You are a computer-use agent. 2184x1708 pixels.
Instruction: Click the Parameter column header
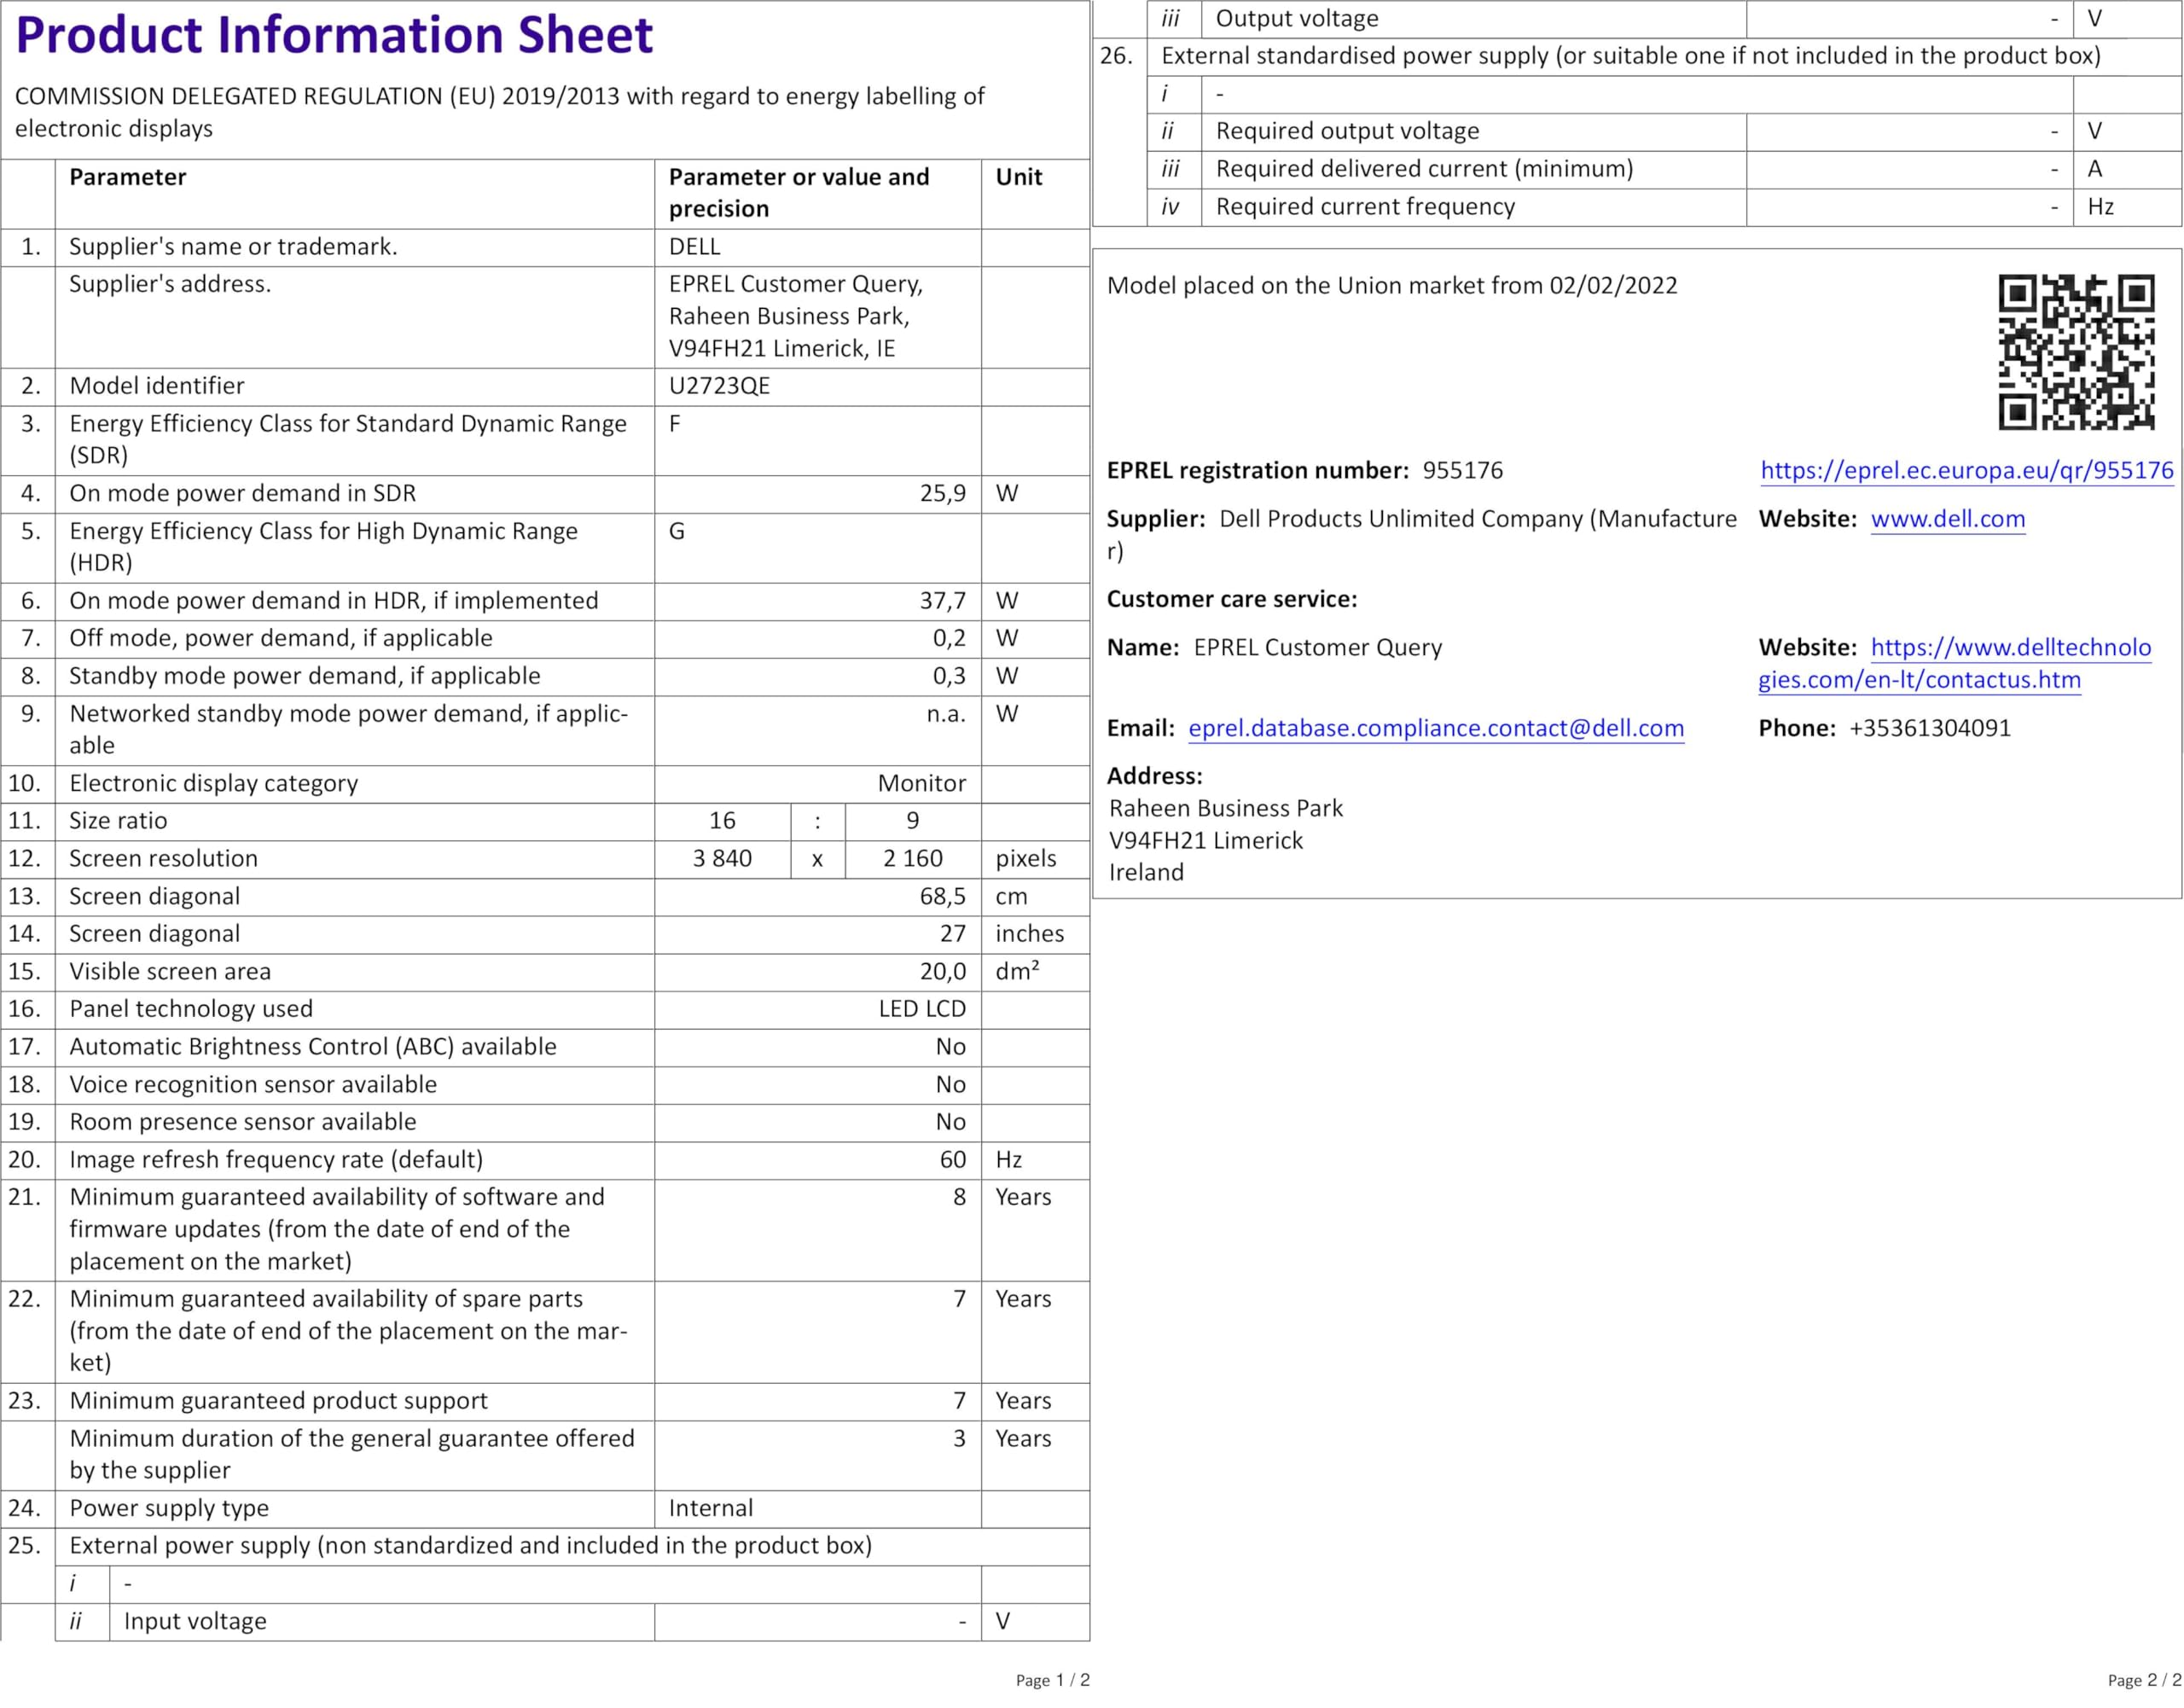tap(127, 177)
